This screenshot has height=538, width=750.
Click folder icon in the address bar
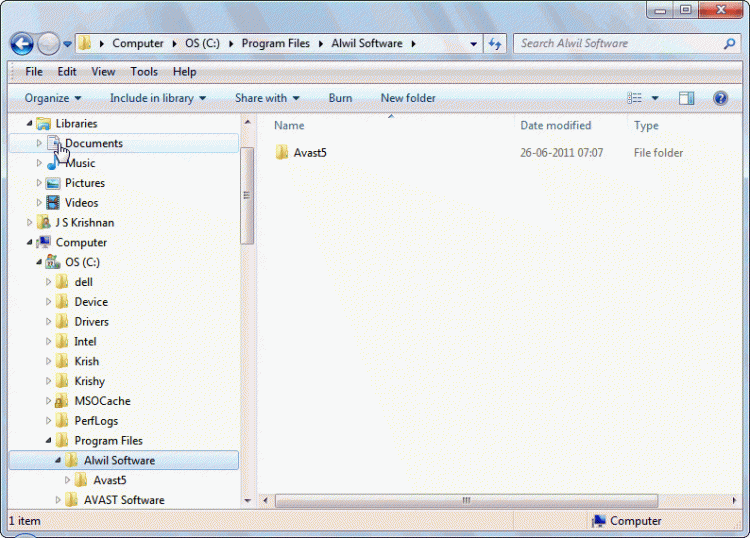(85, 43)
